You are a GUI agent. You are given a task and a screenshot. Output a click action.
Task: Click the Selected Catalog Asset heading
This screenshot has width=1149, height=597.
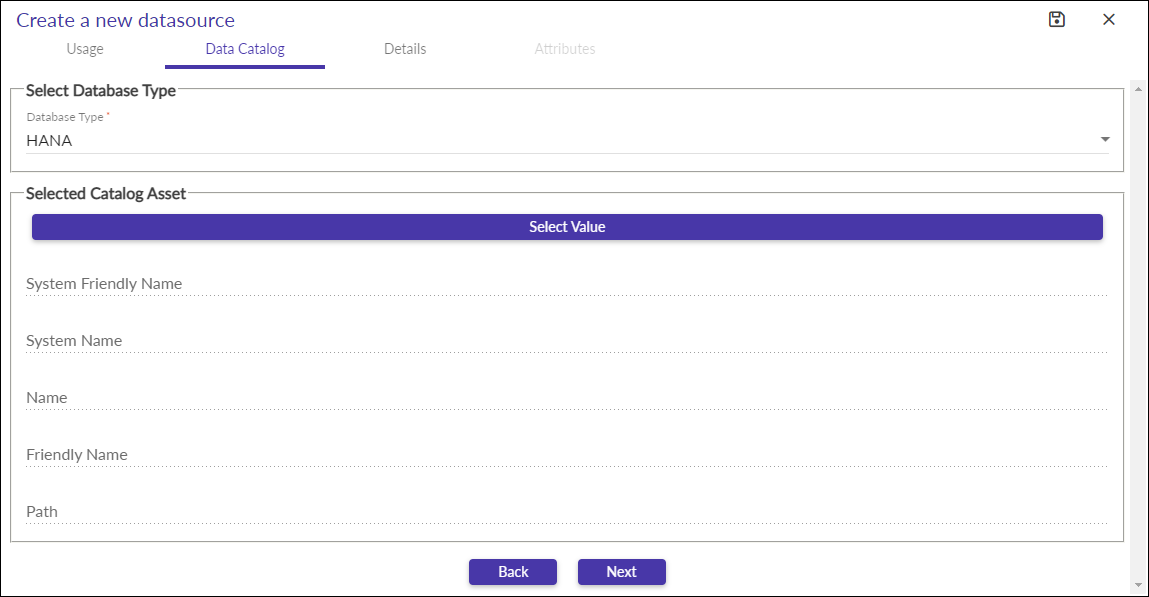coord(106,194)
